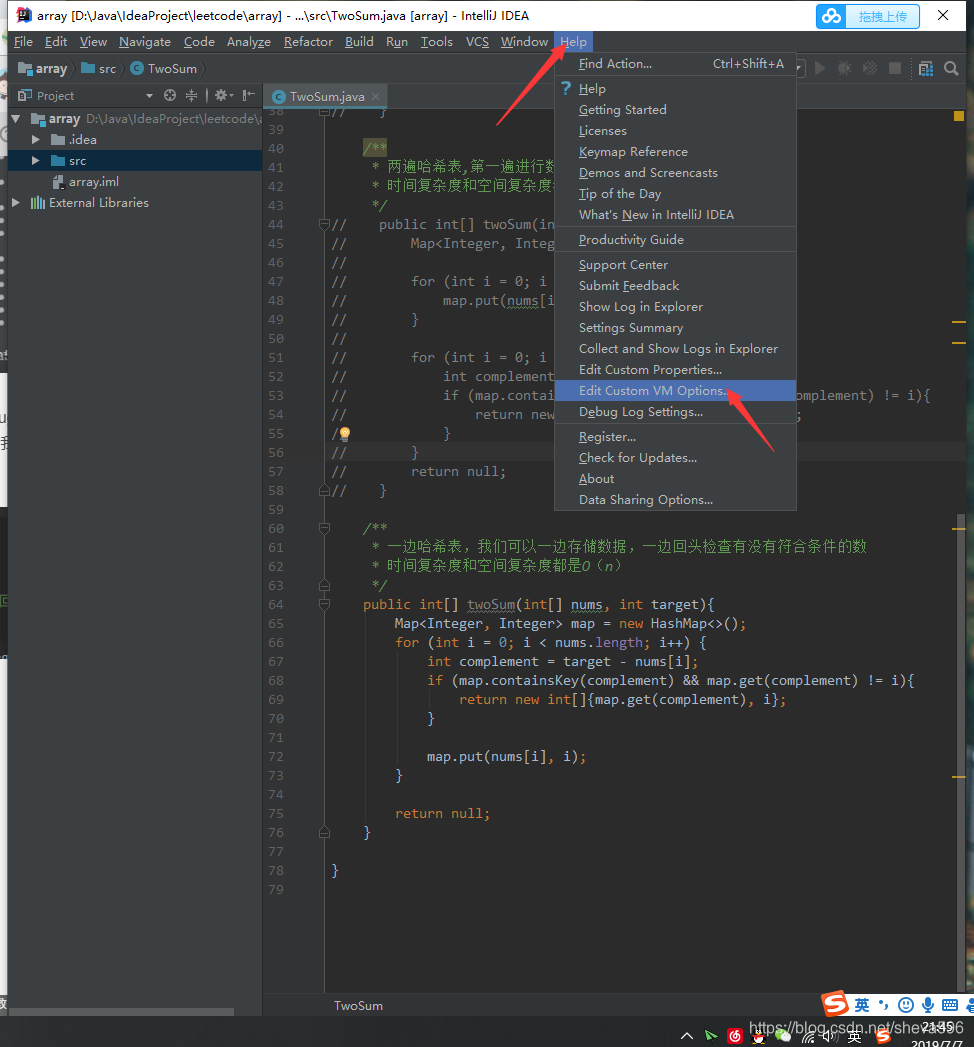Choose Find Action in Help menu

click(675, 63)
